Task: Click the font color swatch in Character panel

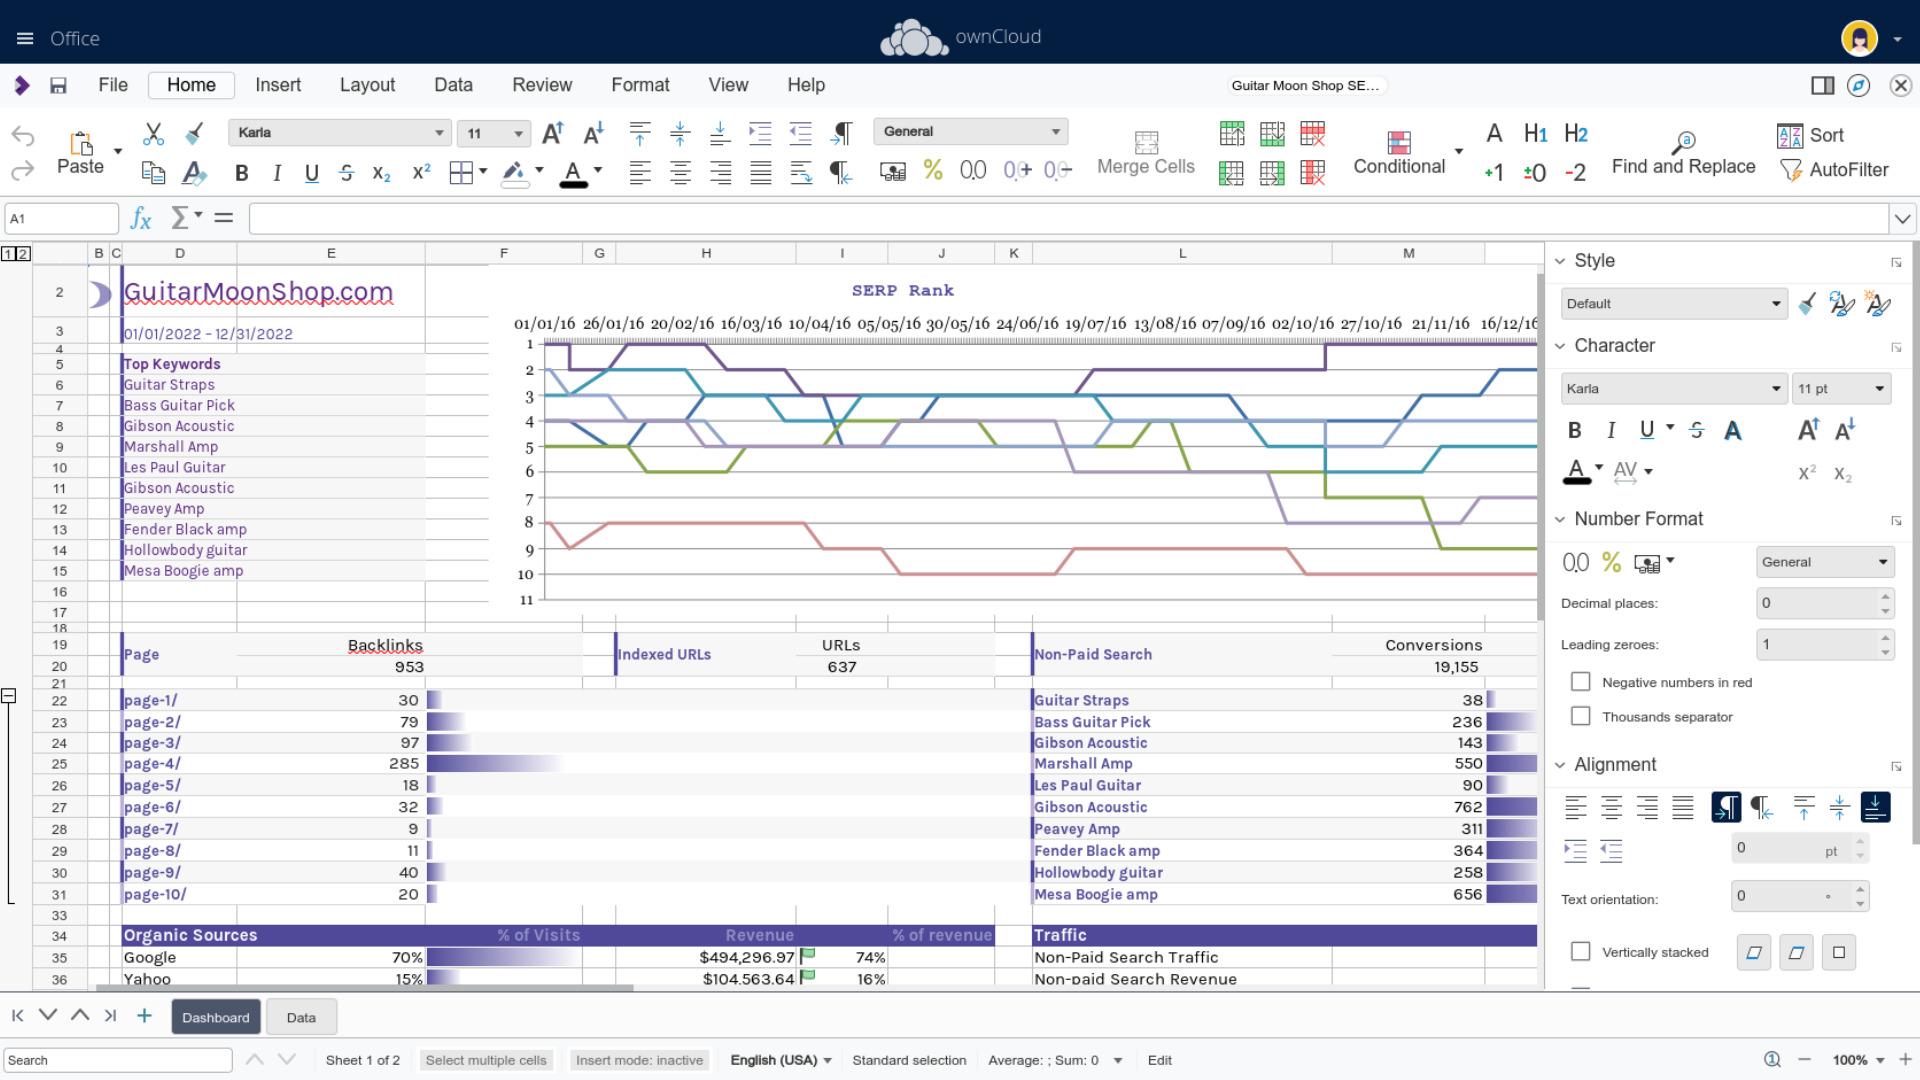Action: pyautogui.click(x=1577, y=471)
